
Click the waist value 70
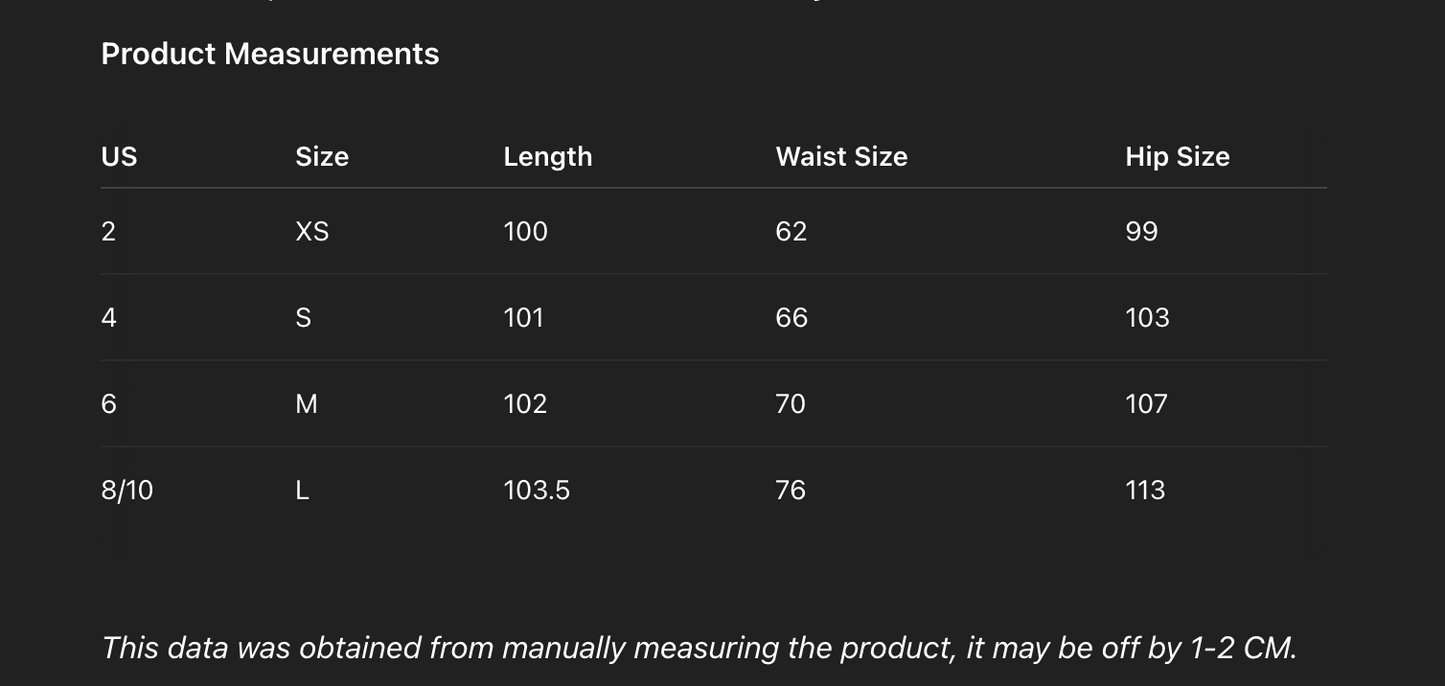coord(790,404)
